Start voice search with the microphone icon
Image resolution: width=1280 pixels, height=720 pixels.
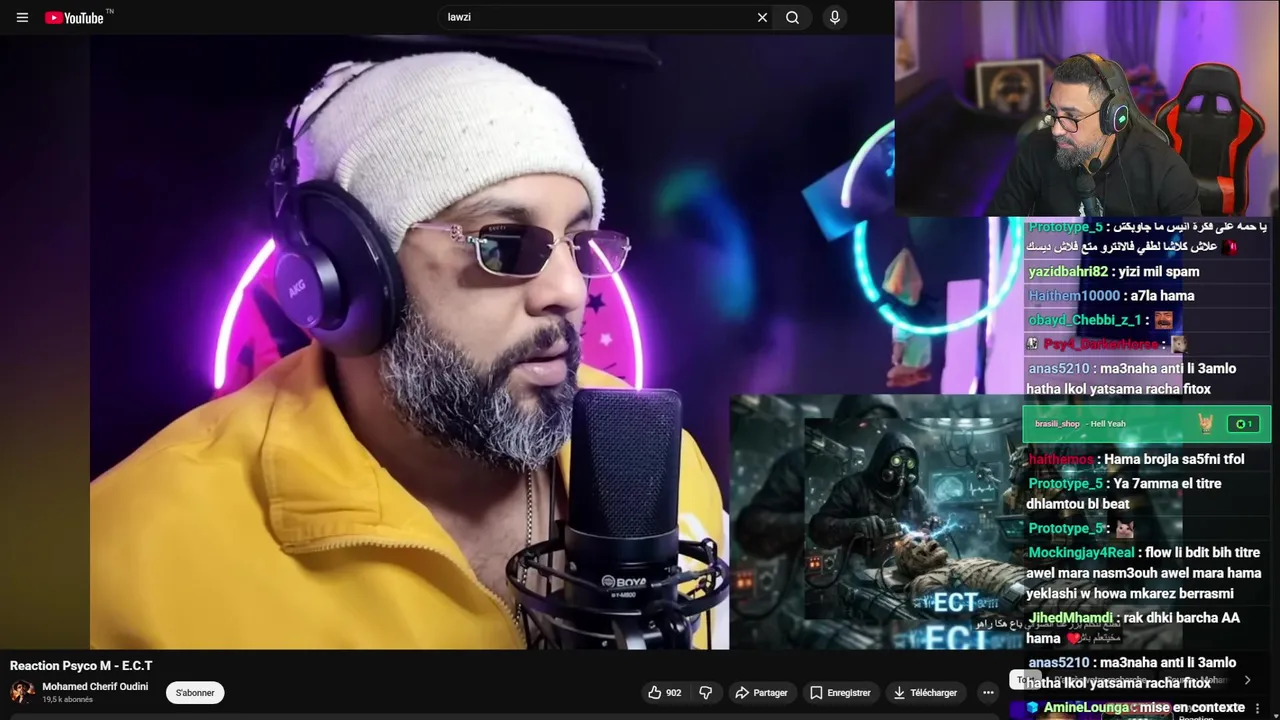pyautogui.click(x=834, y=17)
